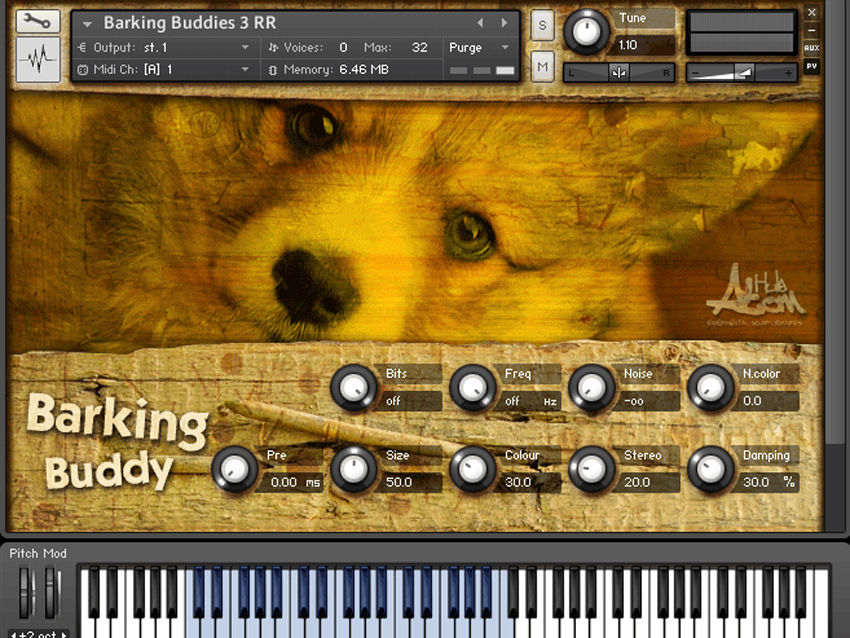The width and height of the screenshot is (850, 638).
Task: Open the wrench edit mode icon
Action: coord(37,21)
